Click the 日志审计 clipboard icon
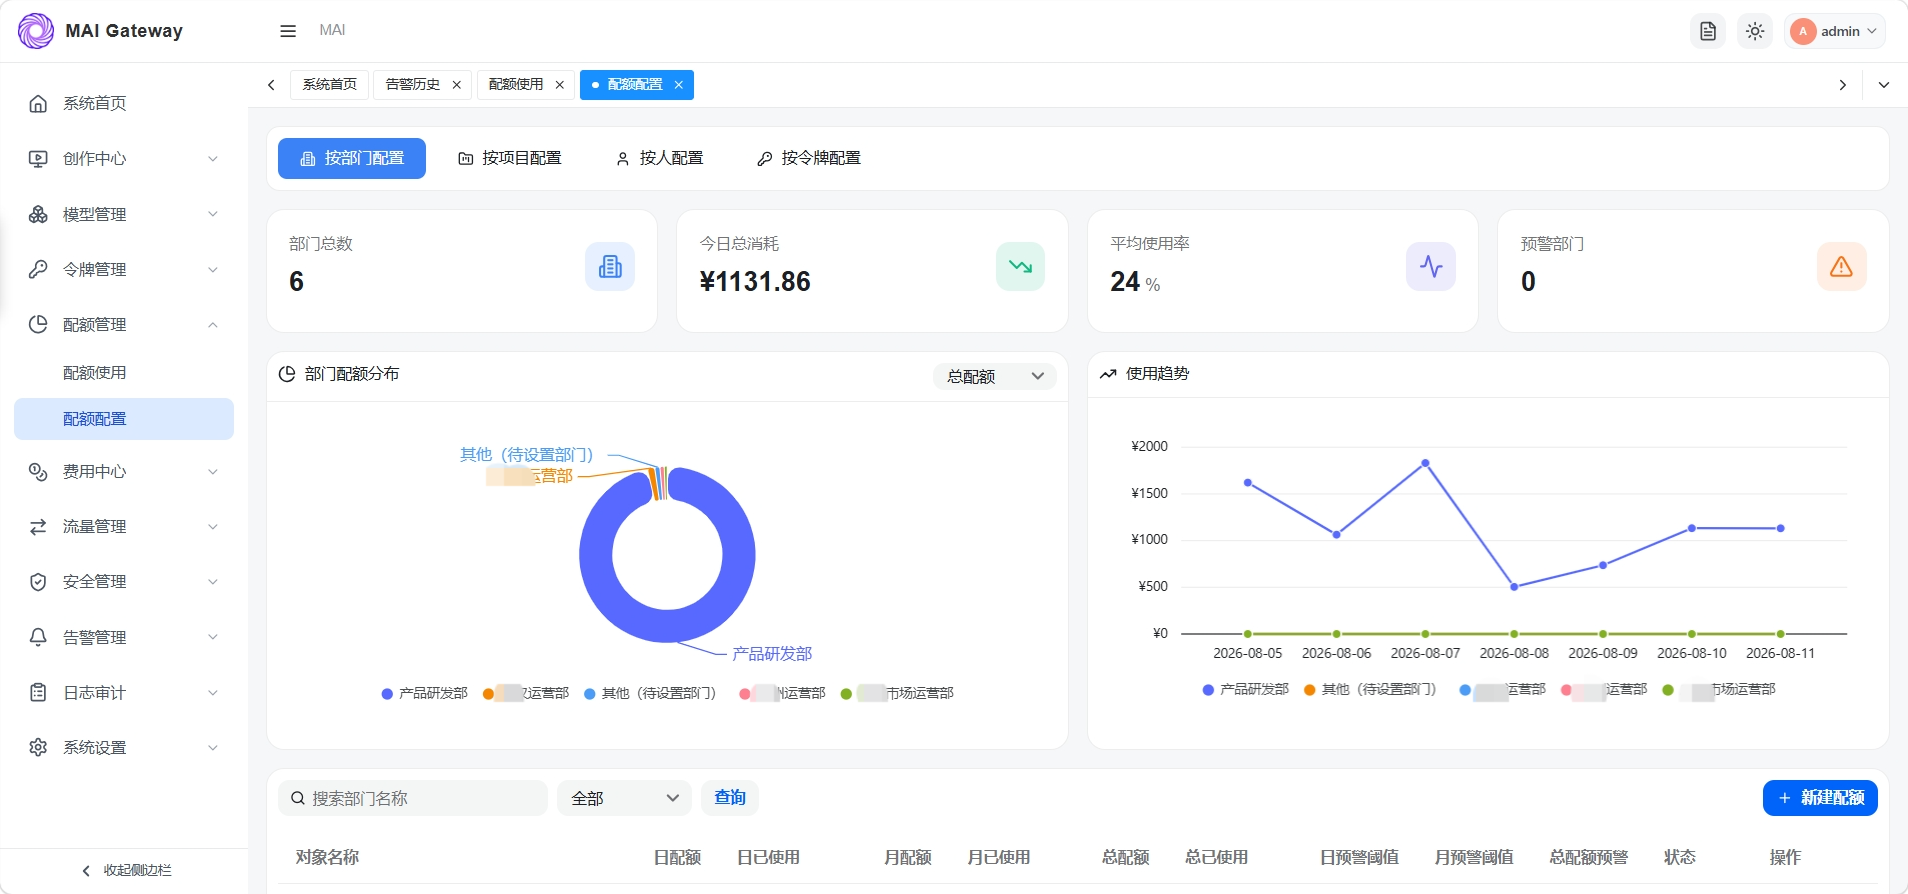This screenshot has height=894, width=1908. (x=38, y=692)
